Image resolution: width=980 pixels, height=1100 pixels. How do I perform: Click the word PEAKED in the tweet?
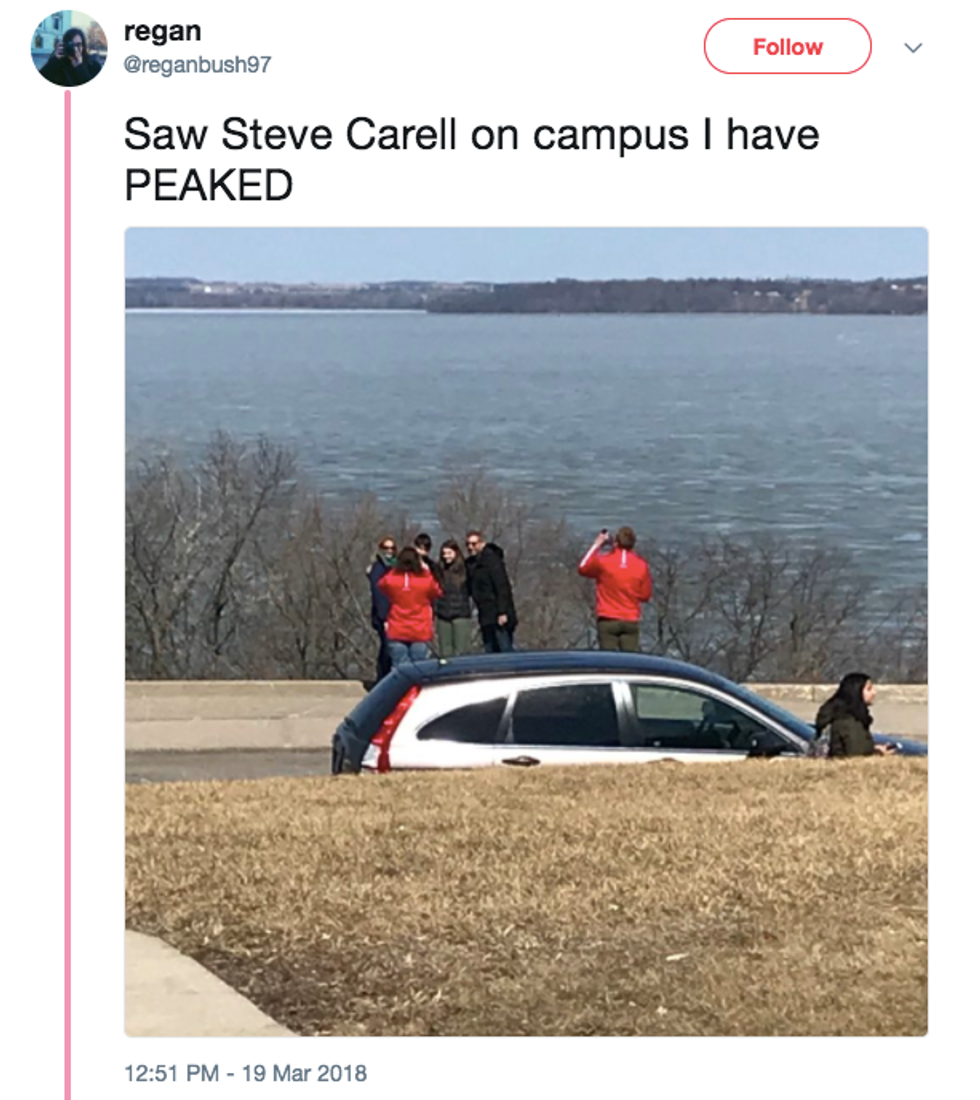pyautogui.click(x=208, y=185)
